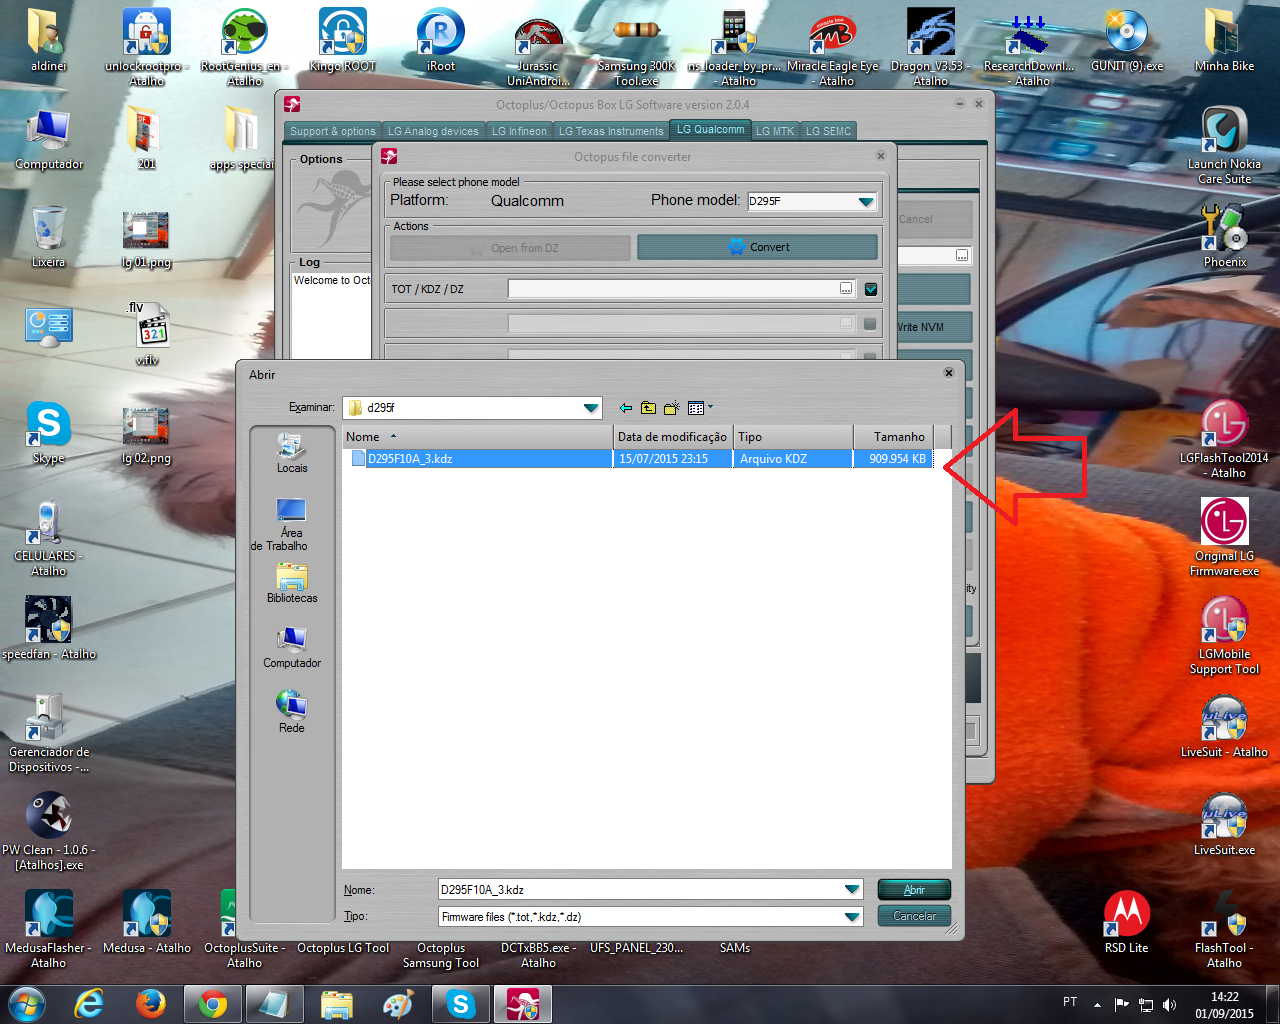Viewport: 1280px width, 1024px height.
Task: Switch to the Support & options tab
Action: [333, 131]
